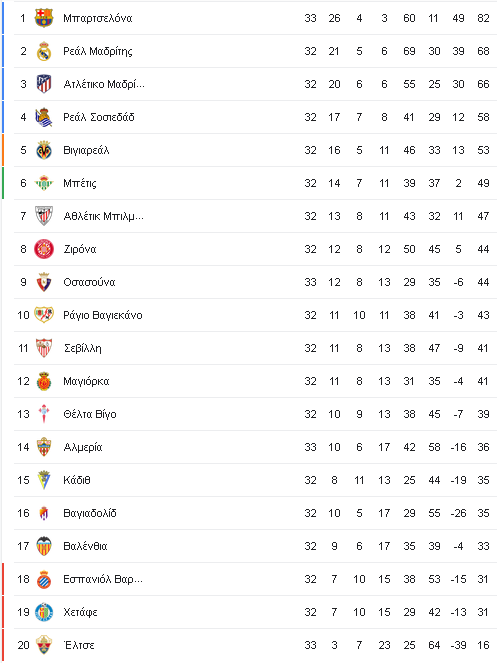Open the Ράγιο Βαγιεκάνο team link
Screen dimensions: 497x663
(103, 315)
